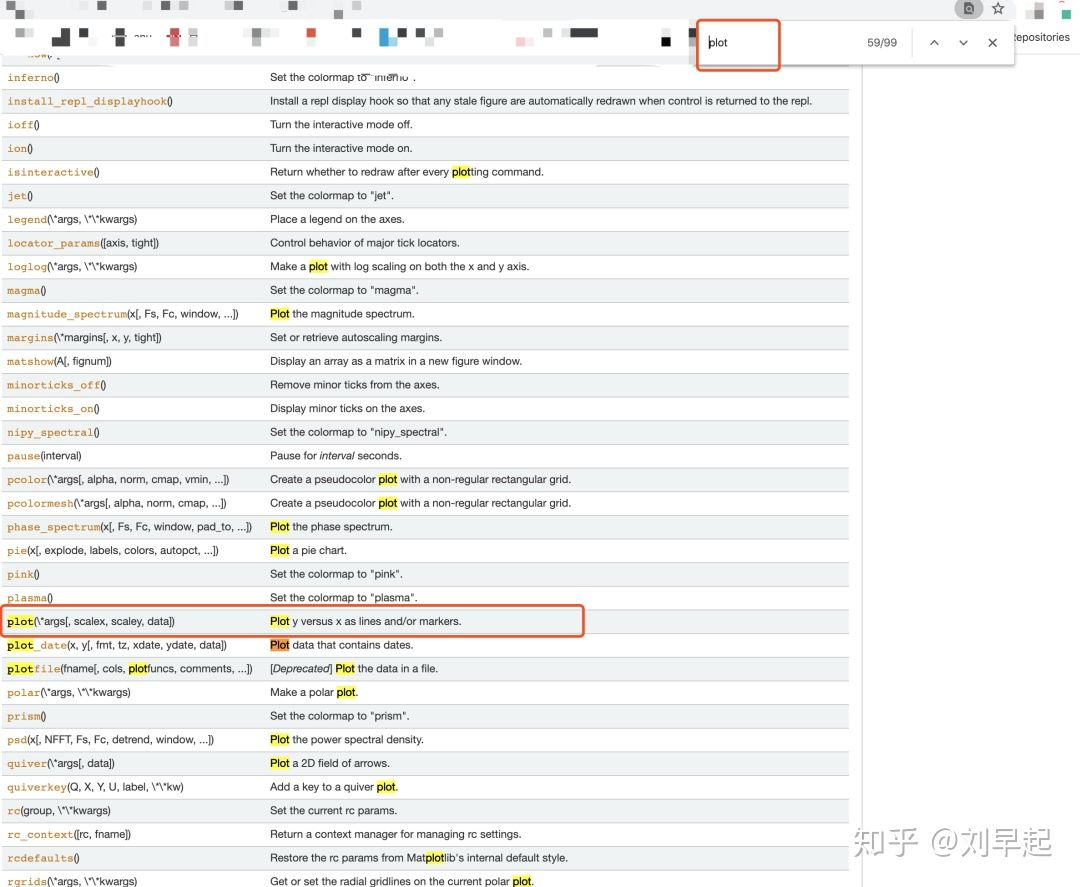This screenshot has height=887, width=1080.
Task: Click description 'Make a polar plot.'
Action: tap(314, 692)
